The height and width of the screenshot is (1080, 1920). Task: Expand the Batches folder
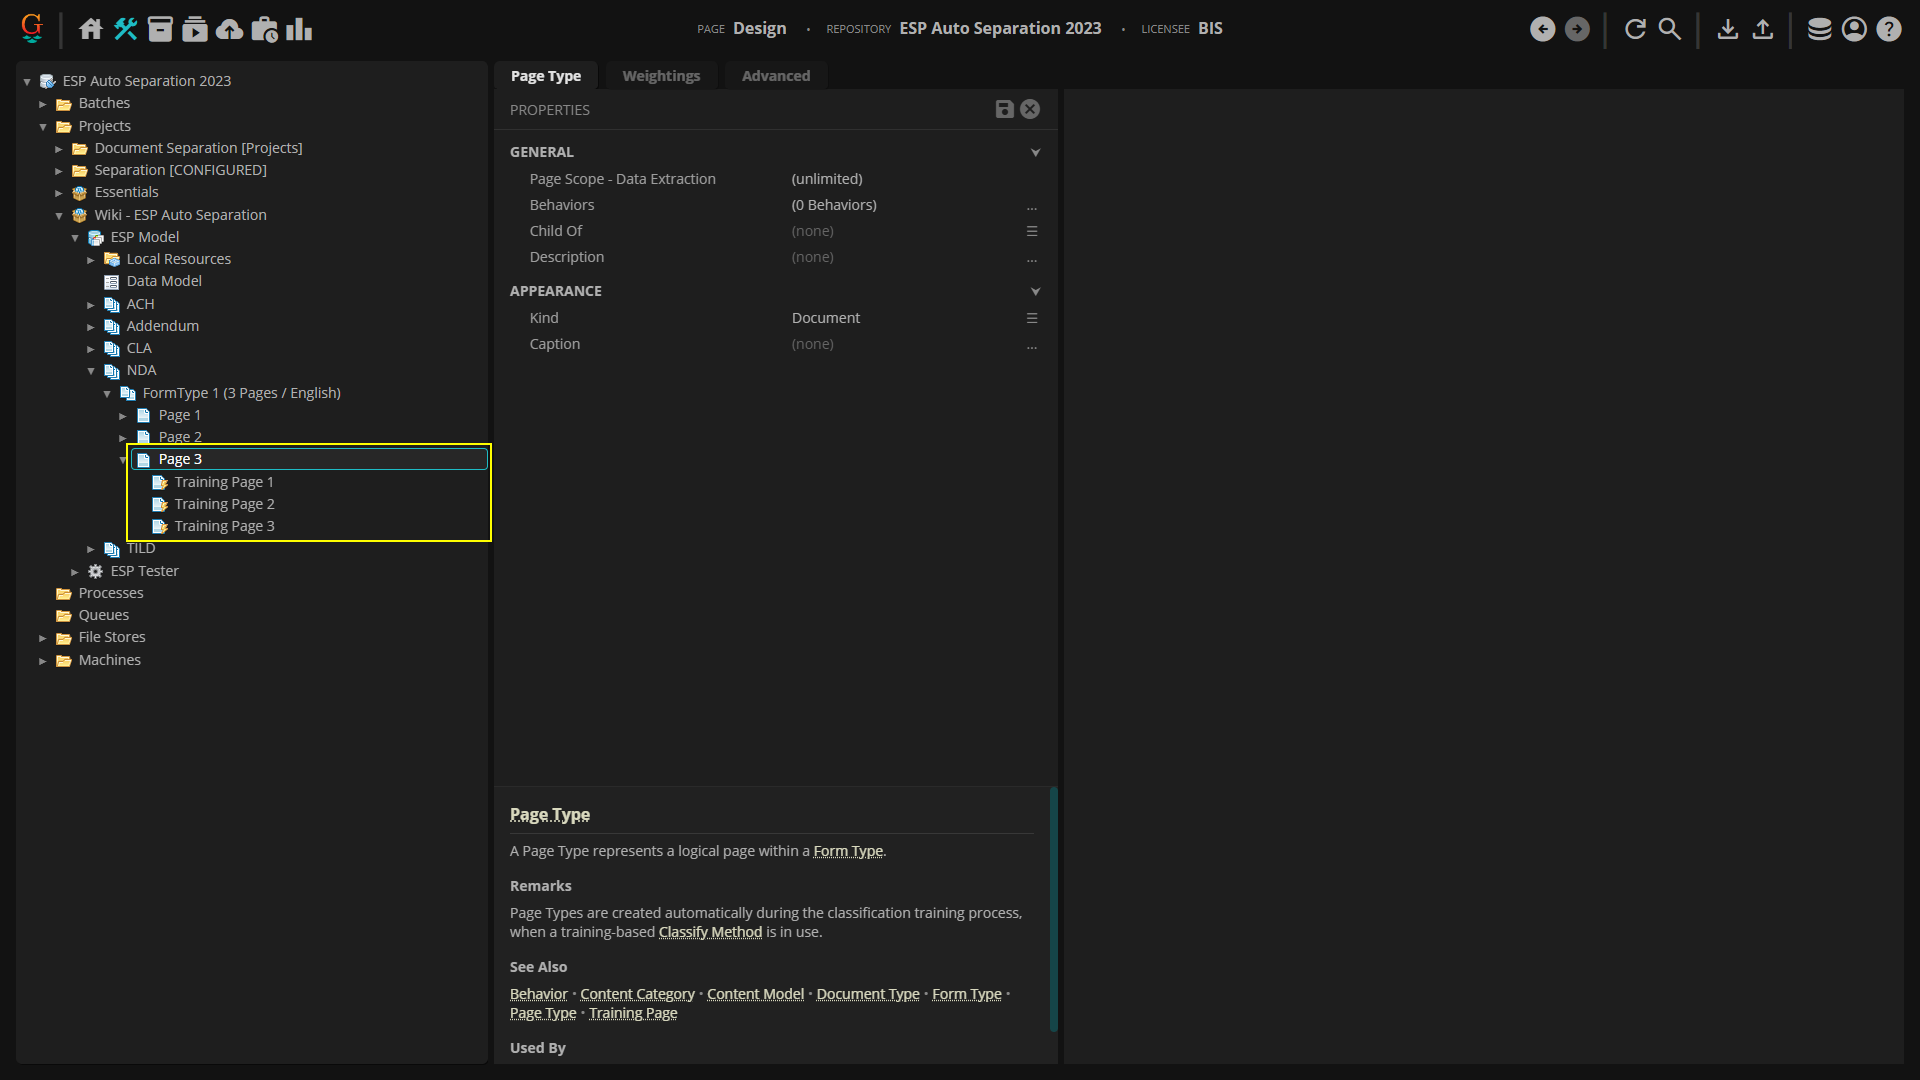(x=43, y=104)
